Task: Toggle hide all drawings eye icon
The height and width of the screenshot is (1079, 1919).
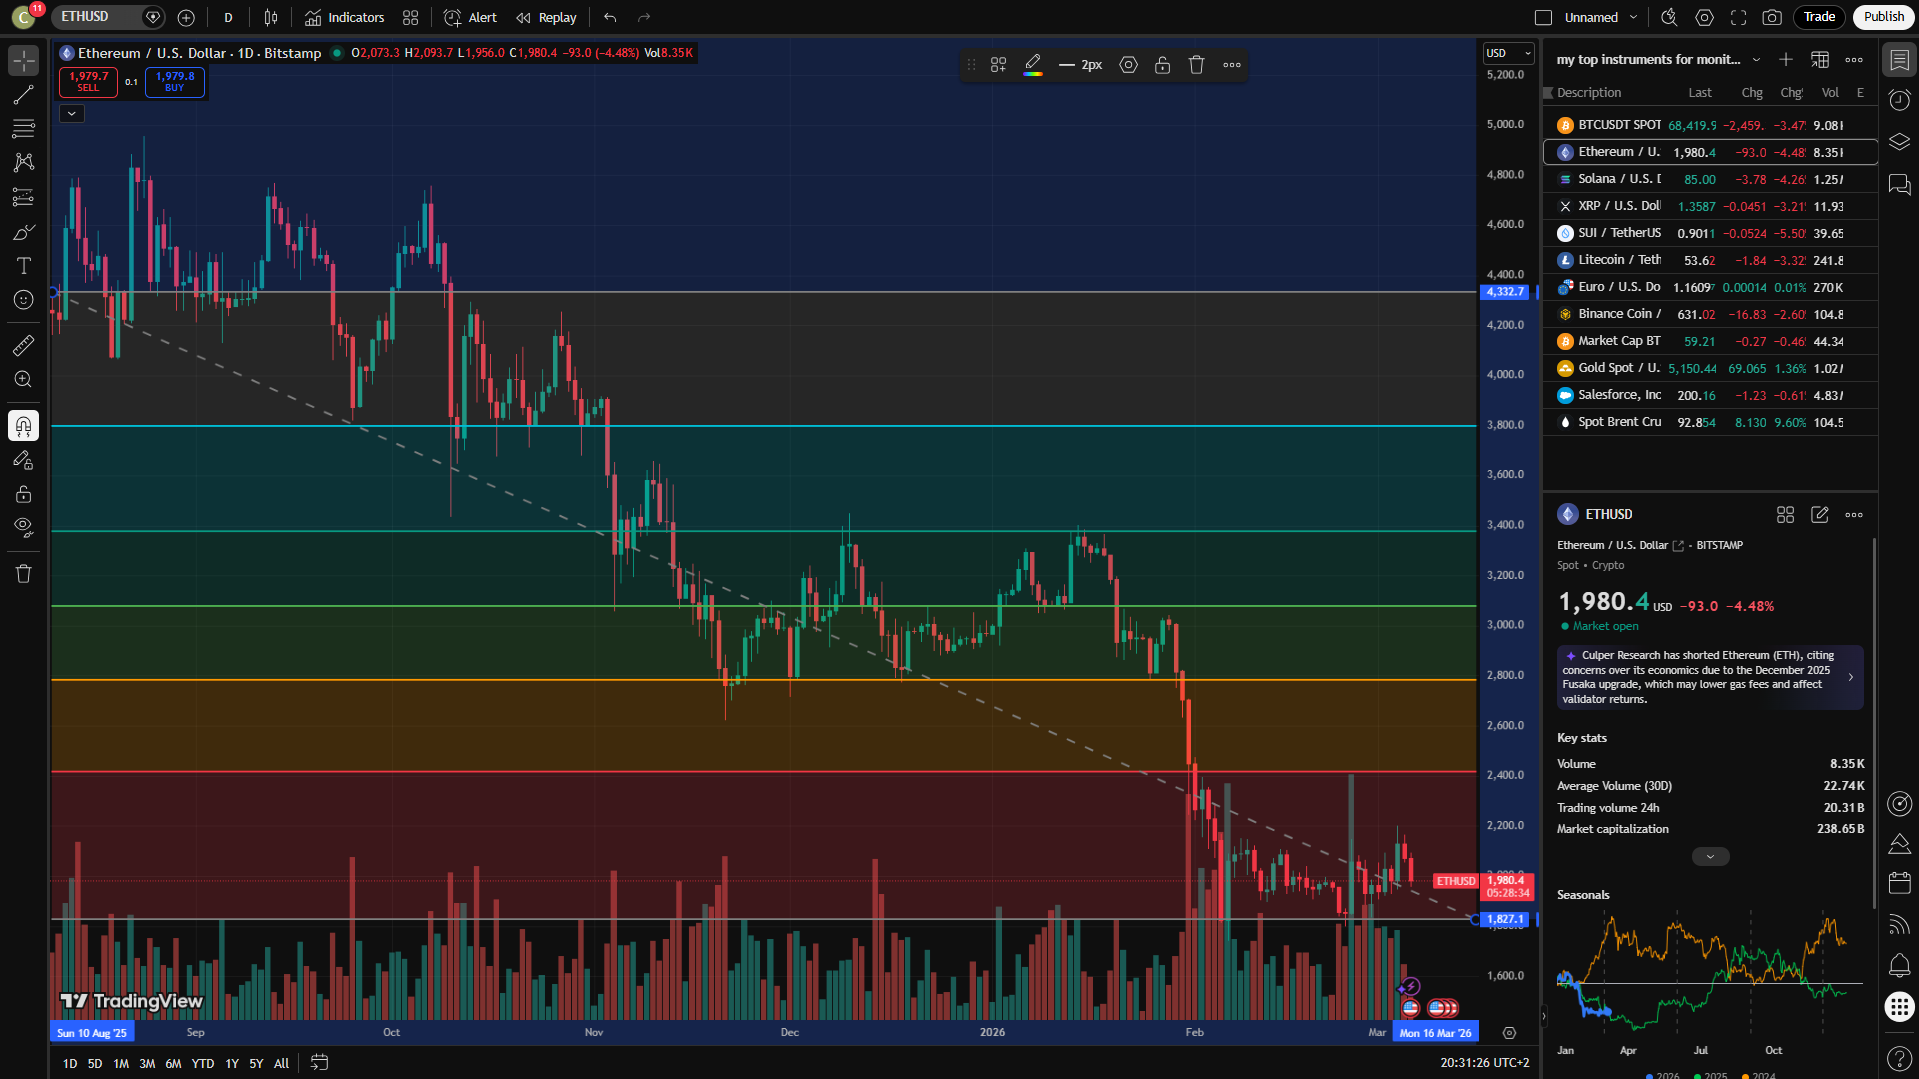Action: [x=23, y=527]
